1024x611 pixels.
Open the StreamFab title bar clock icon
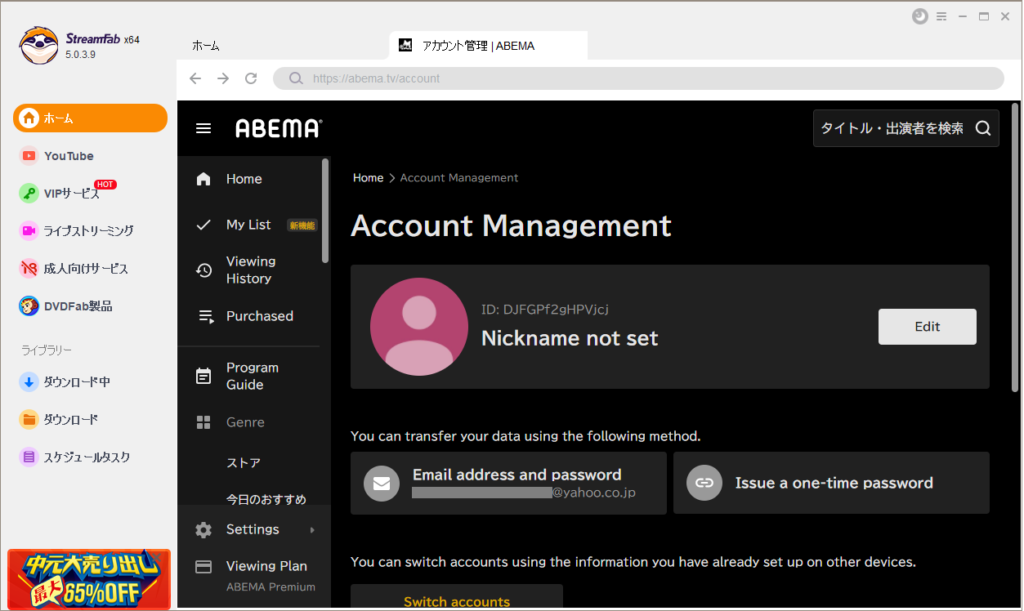[x=920, y=16]
